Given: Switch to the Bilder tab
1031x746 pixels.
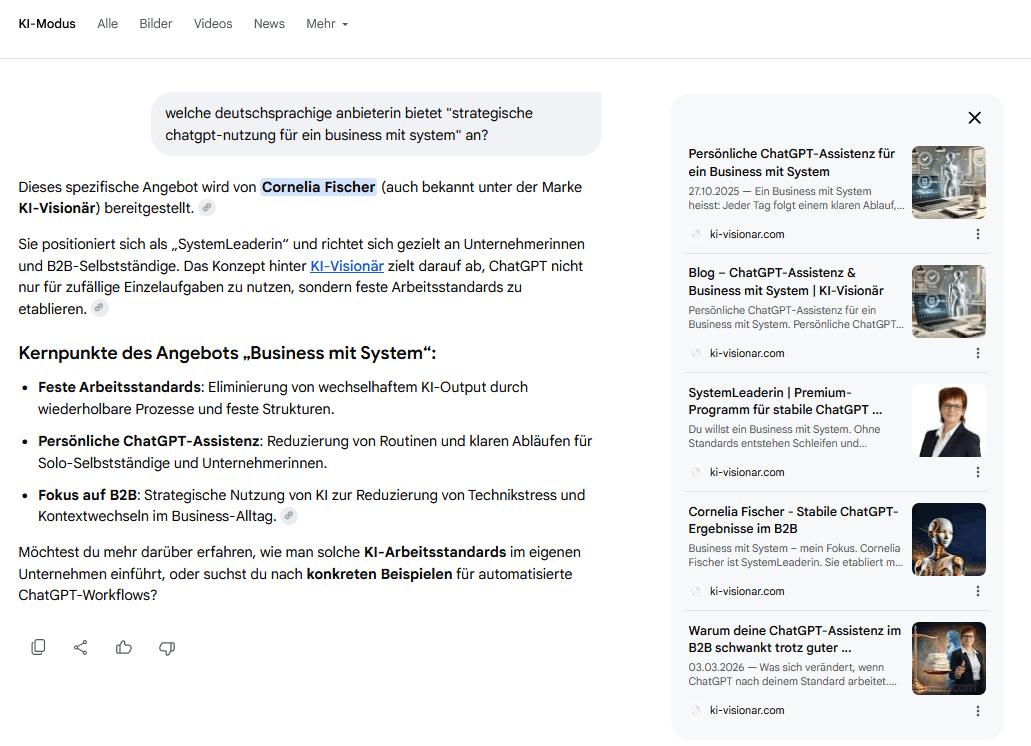Looking at the screenshot, I should tap(156, 24).
